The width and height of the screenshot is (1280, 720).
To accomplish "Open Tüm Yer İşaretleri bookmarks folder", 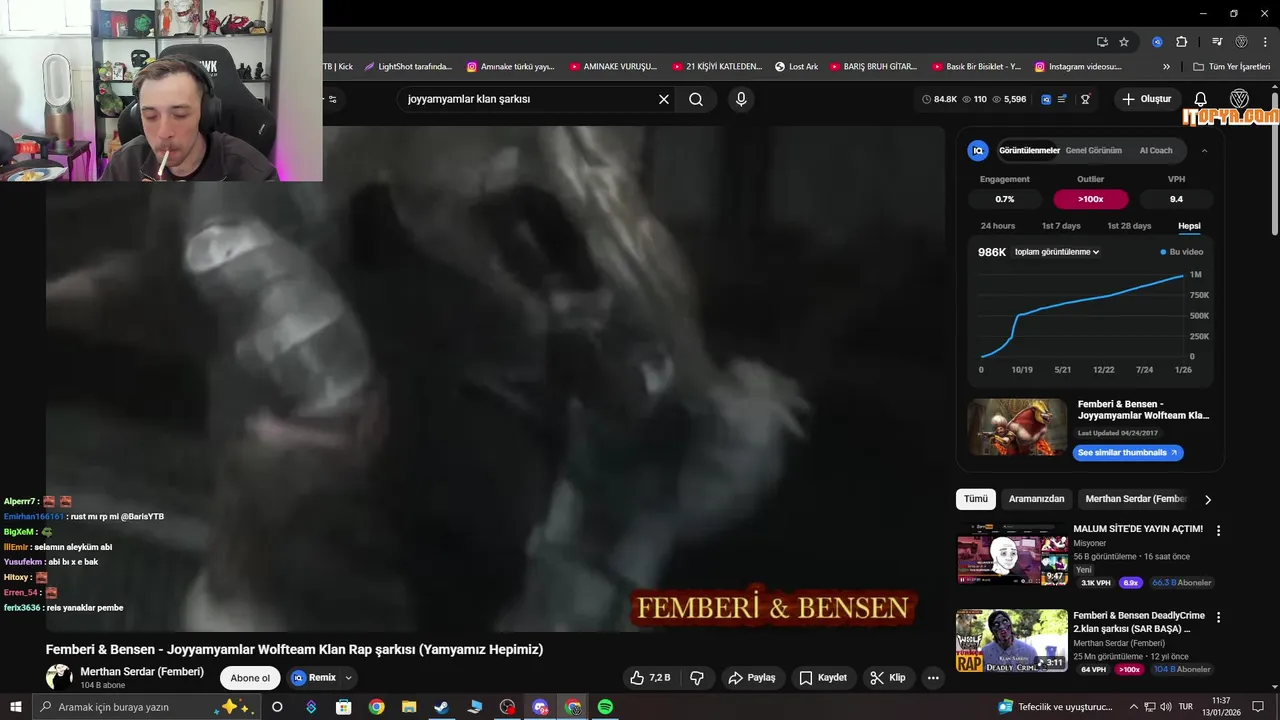I will pos(1232,67).
